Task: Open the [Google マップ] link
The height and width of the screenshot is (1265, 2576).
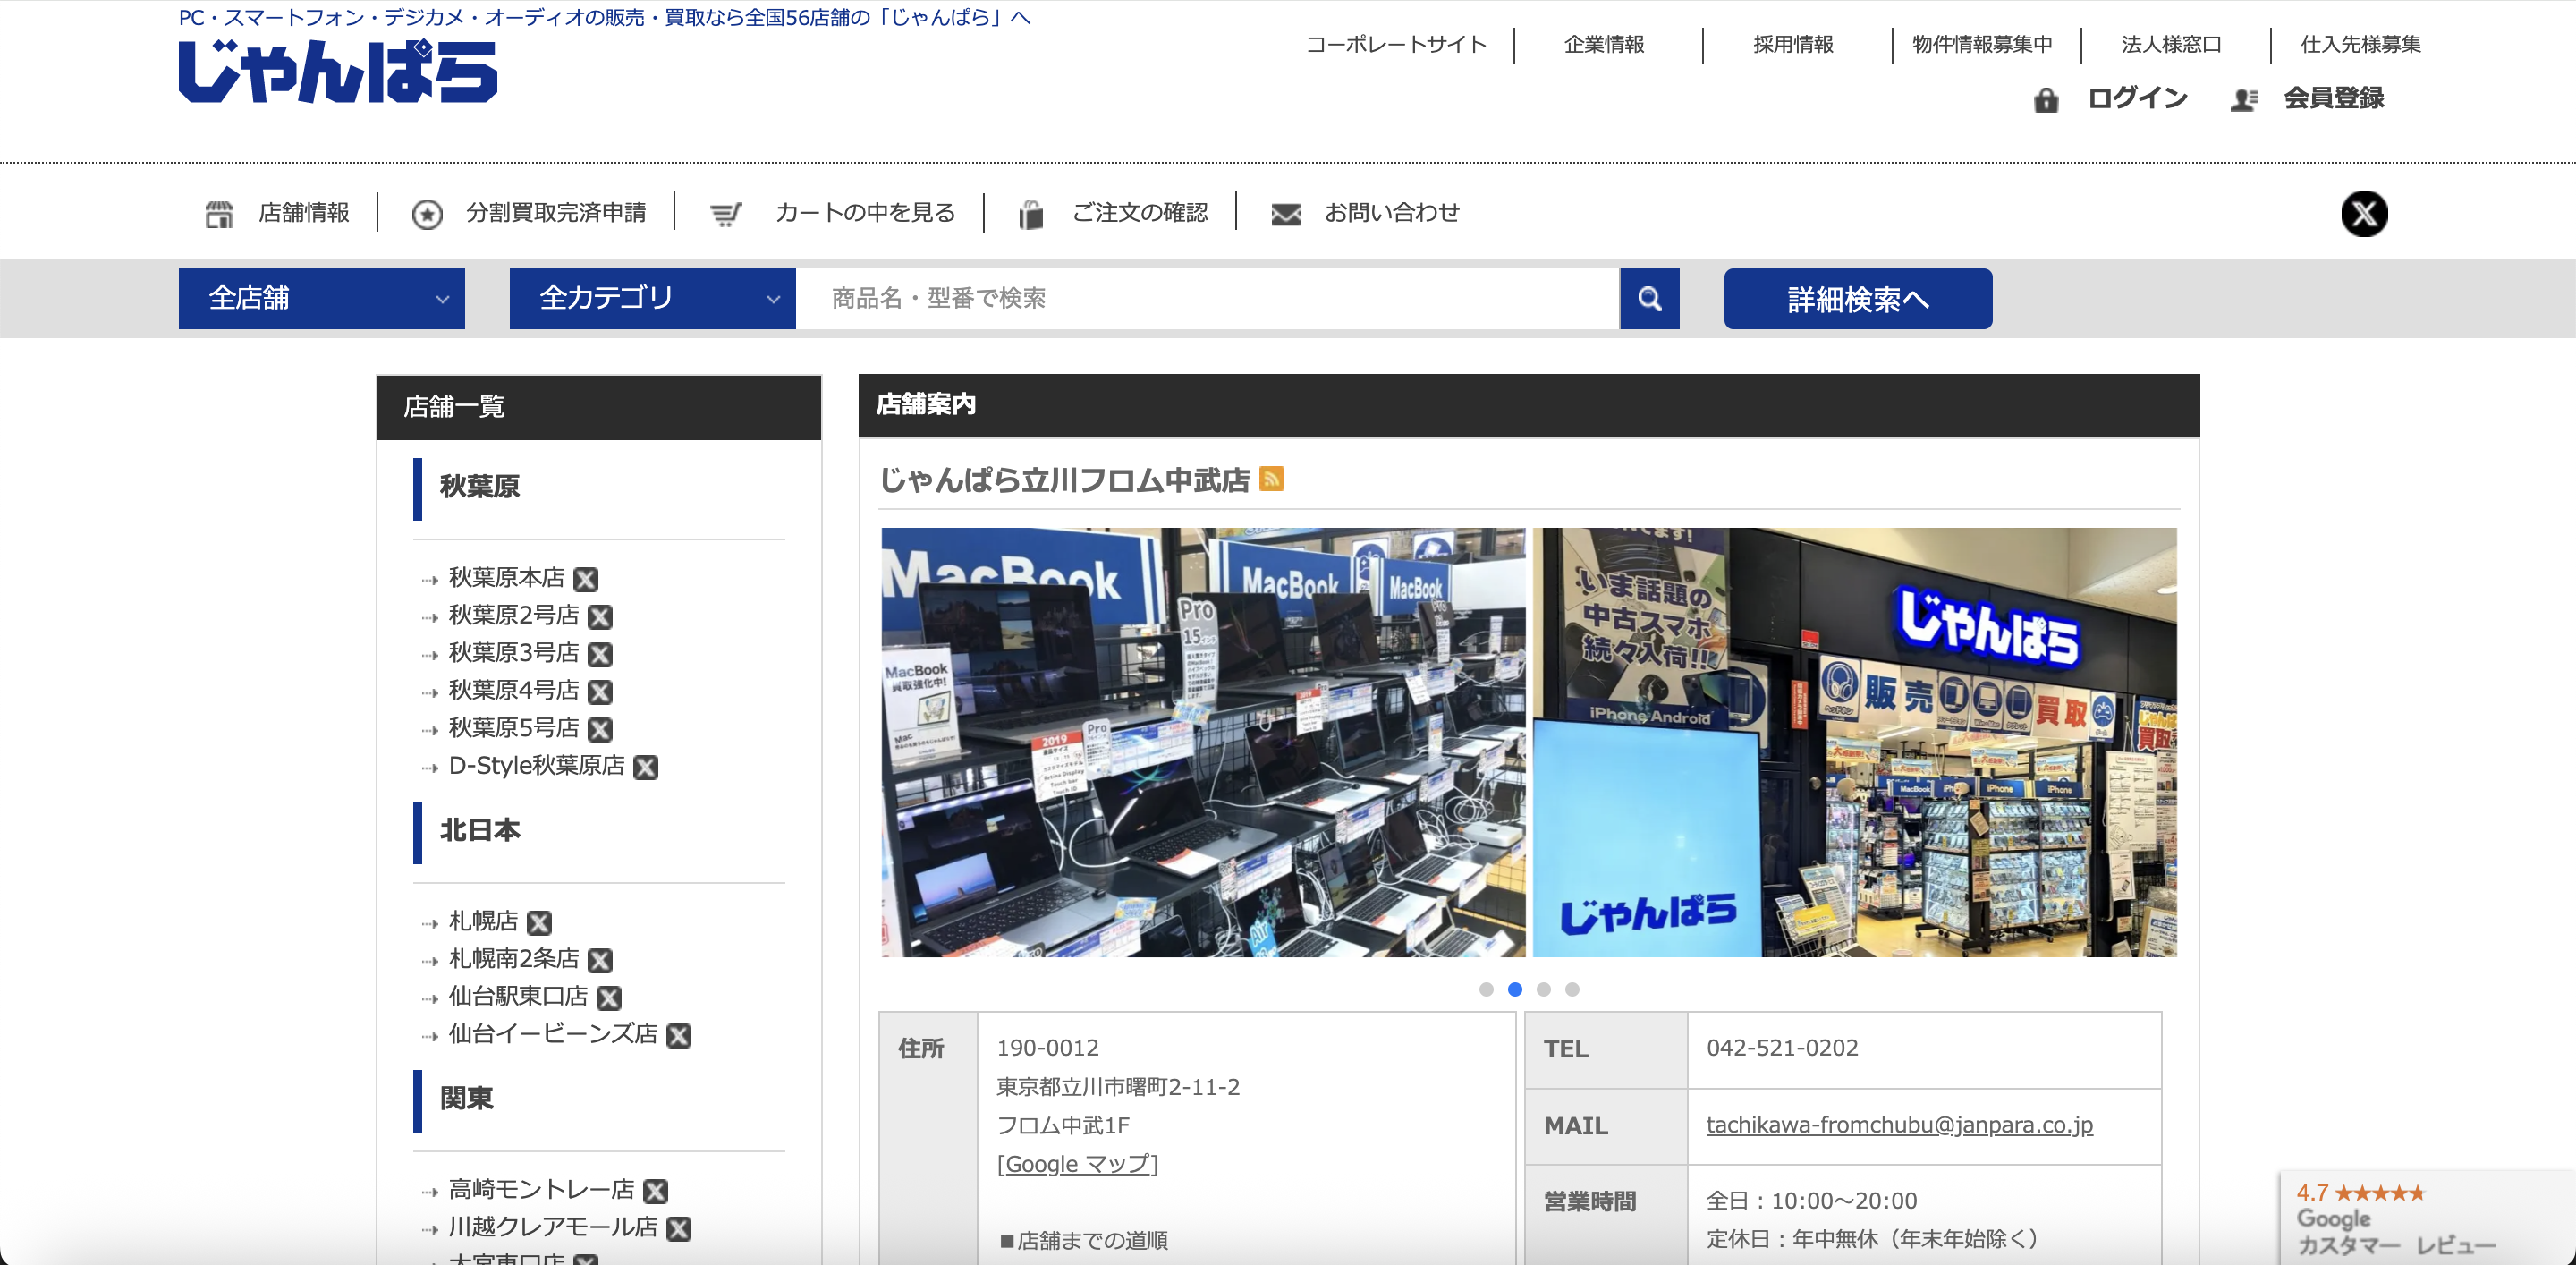Action: pyautogui.click(x=1077, y=1164)
